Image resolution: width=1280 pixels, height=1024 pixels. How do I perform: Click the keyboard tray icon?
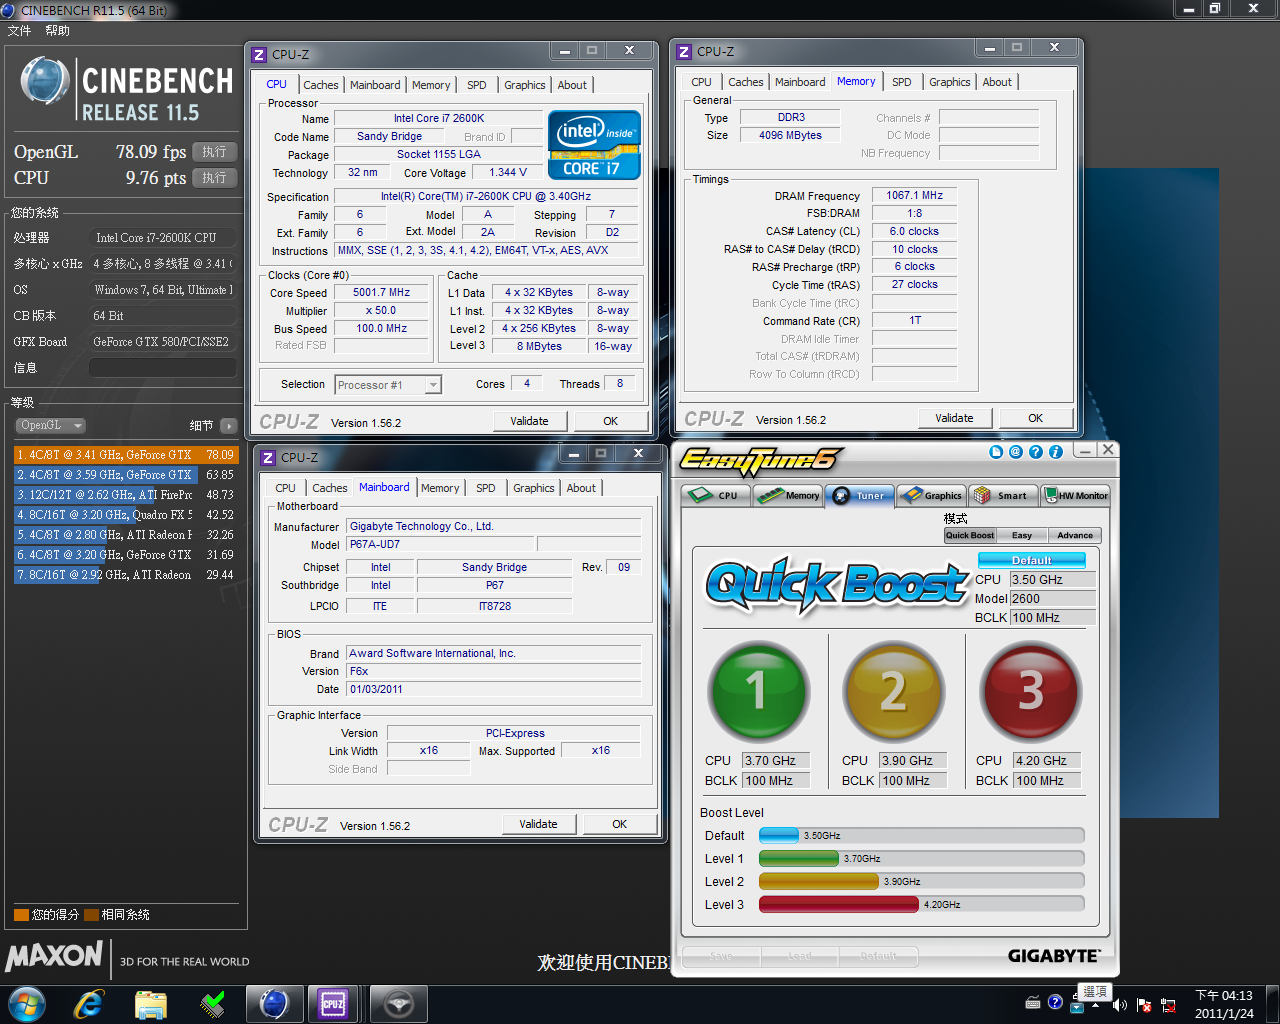[x=1033, y=1003]
